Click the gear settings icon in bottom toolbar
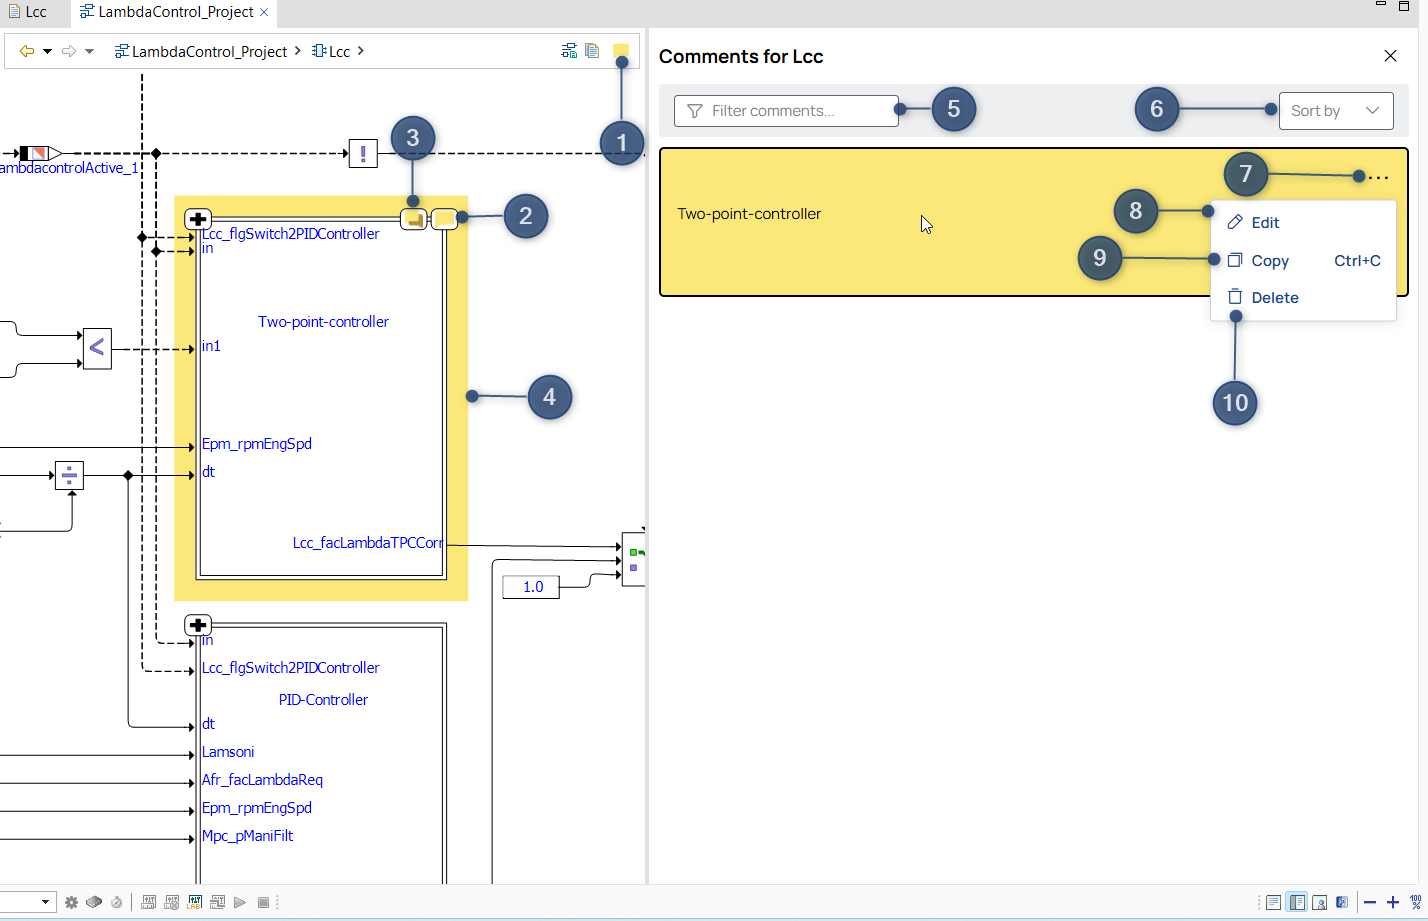Viewport: 1428px width, 921px height. click(x=71, y=902)
